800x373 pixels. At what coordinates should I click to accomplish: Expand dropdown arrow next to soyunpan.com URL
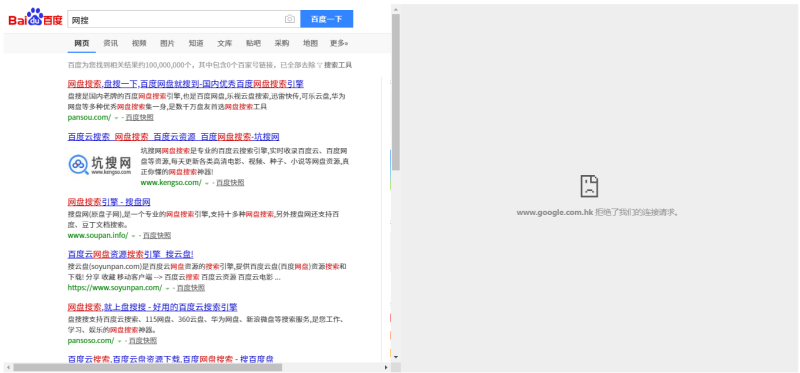click(167, 288)
